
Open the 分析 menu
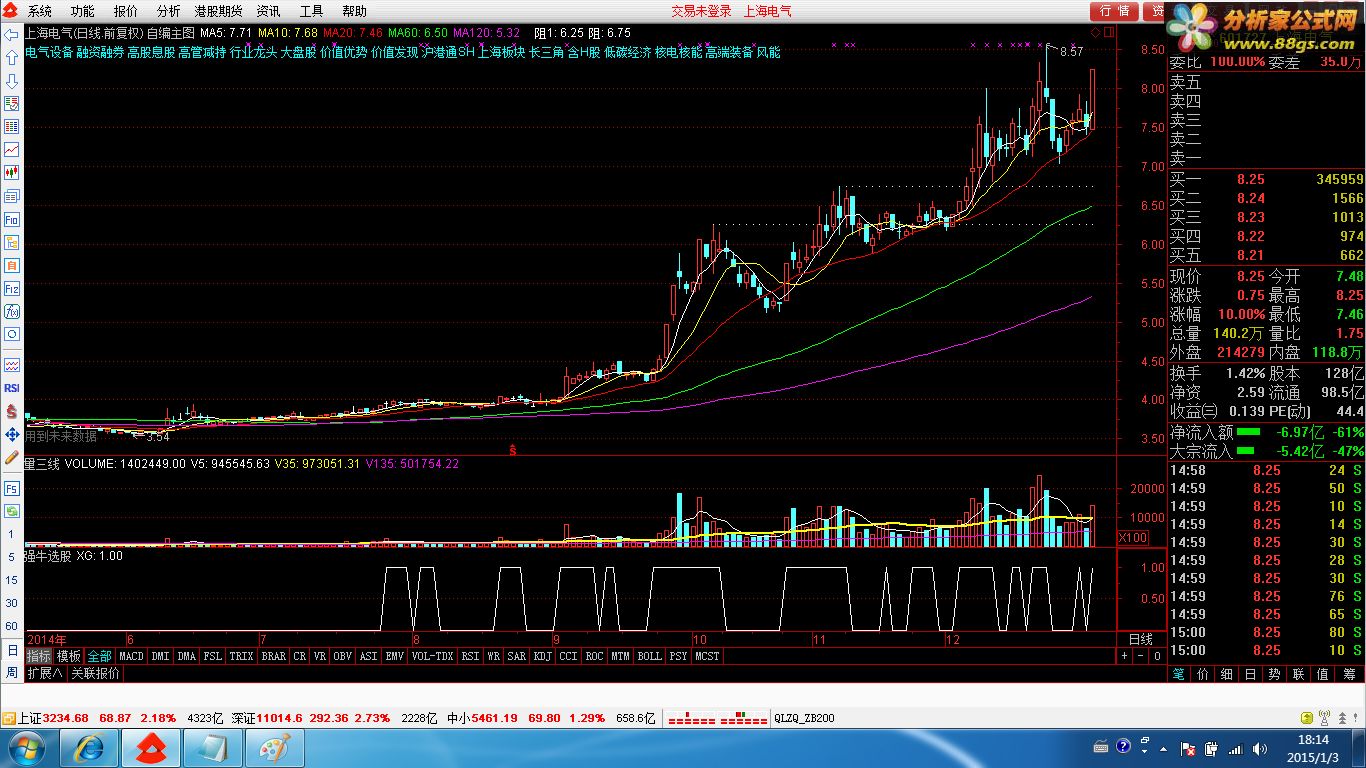pyautogui.click(x=169, y=11)
